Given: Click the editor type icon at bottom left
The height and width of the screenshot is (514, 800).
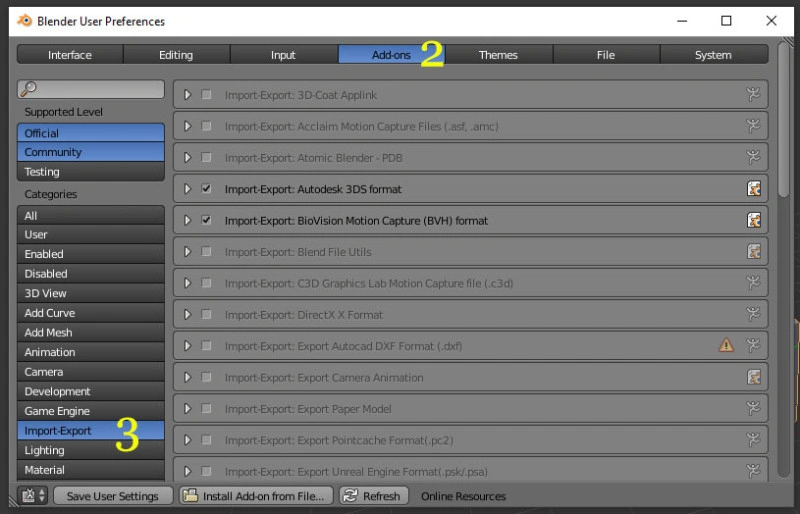Looking at the screenshot, I should coord(33,495).
